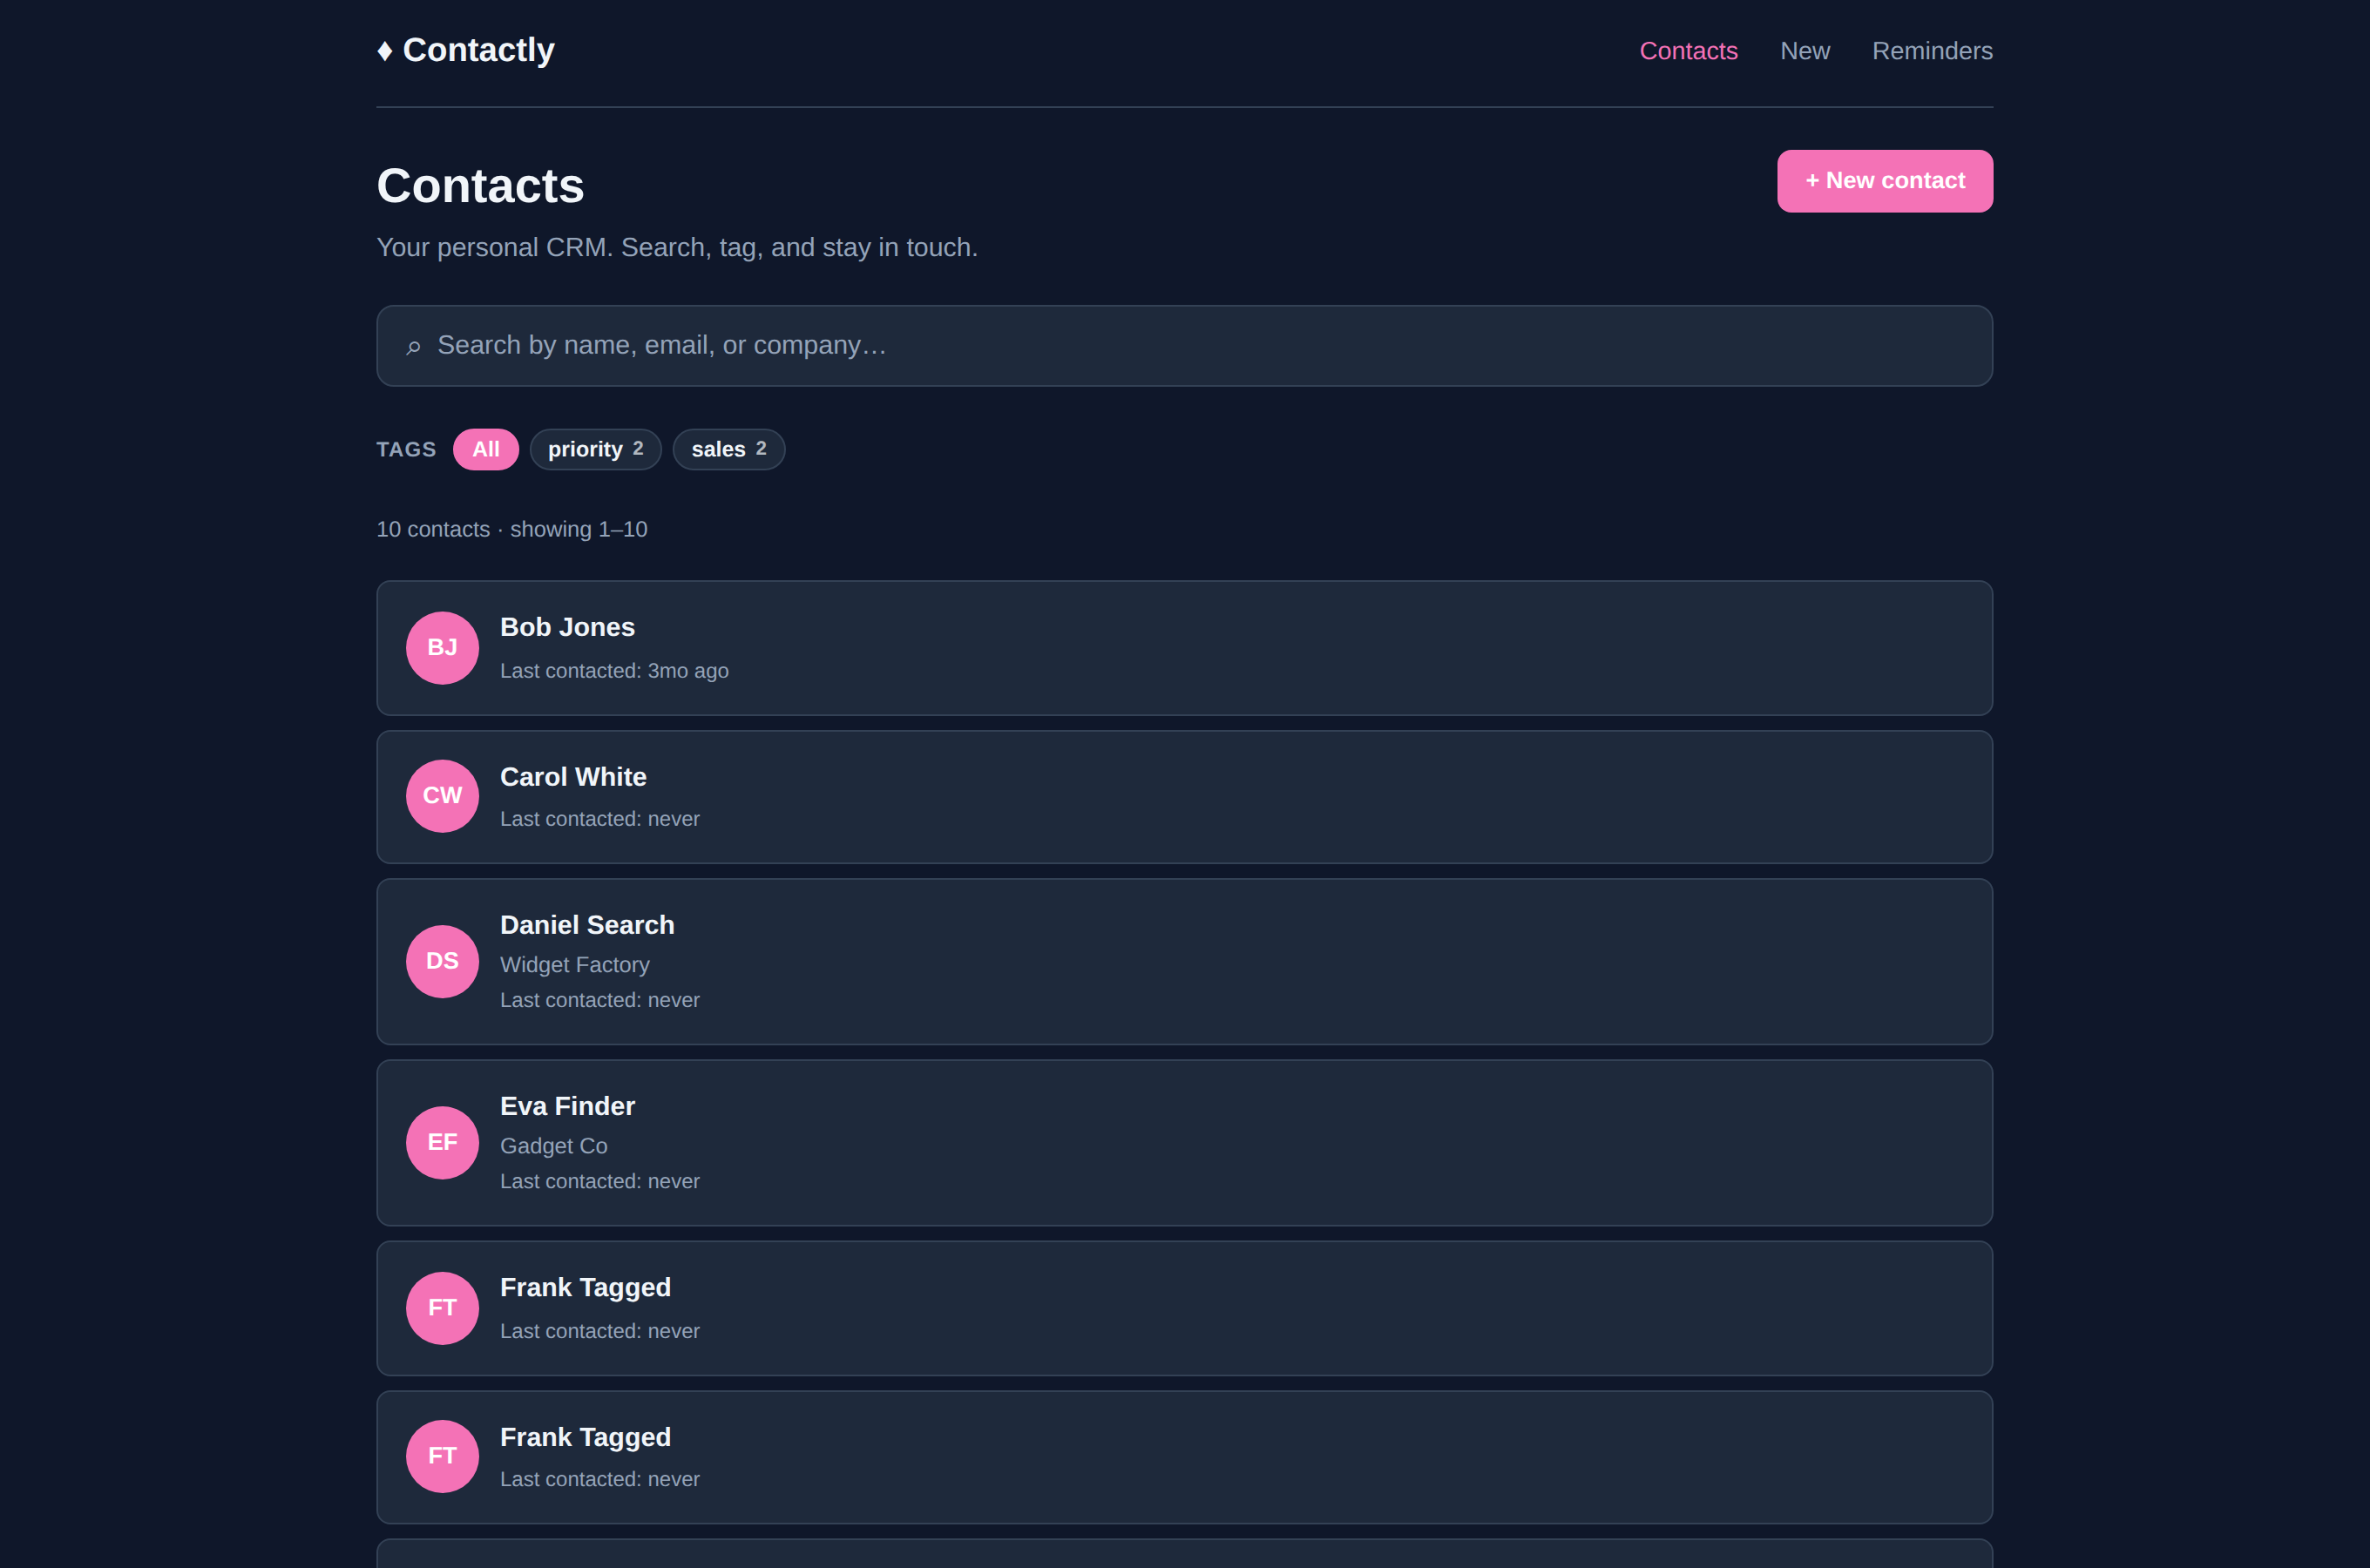Click Bob Jones' BJ avatar
The image size is (2370, 1568).
click(442, 648)
